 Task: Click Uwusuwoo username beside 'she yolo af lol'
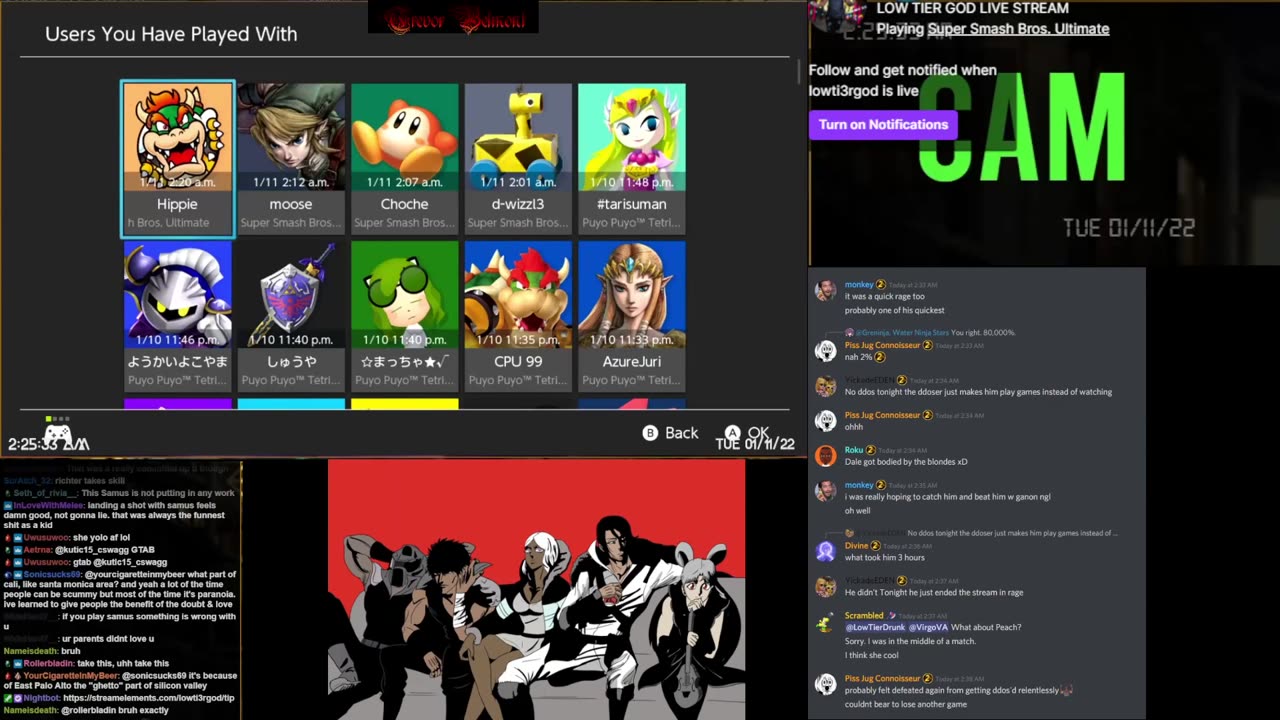point(46,537)
